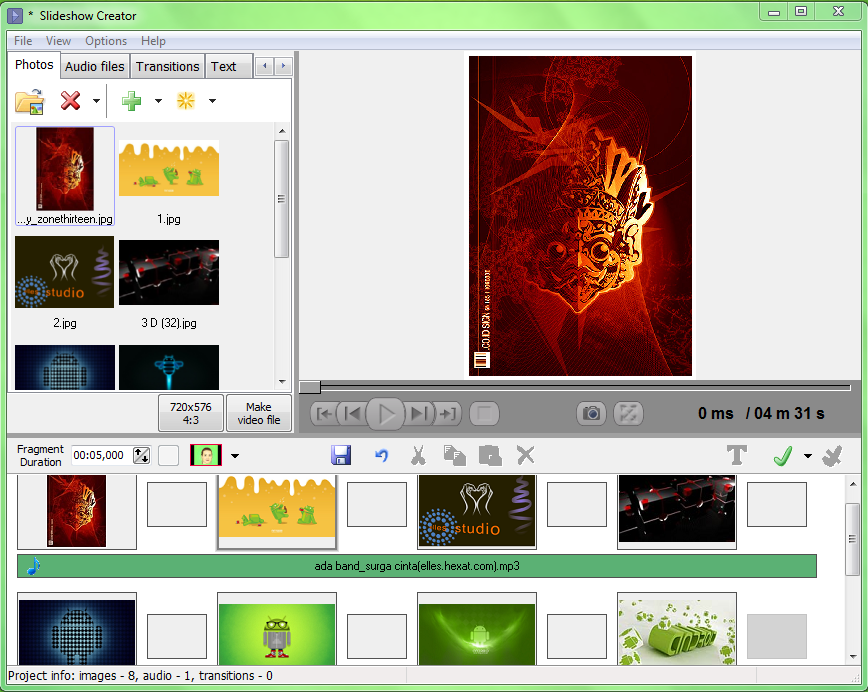
Task: Open the Help menu
Action: tap(153, 41)
